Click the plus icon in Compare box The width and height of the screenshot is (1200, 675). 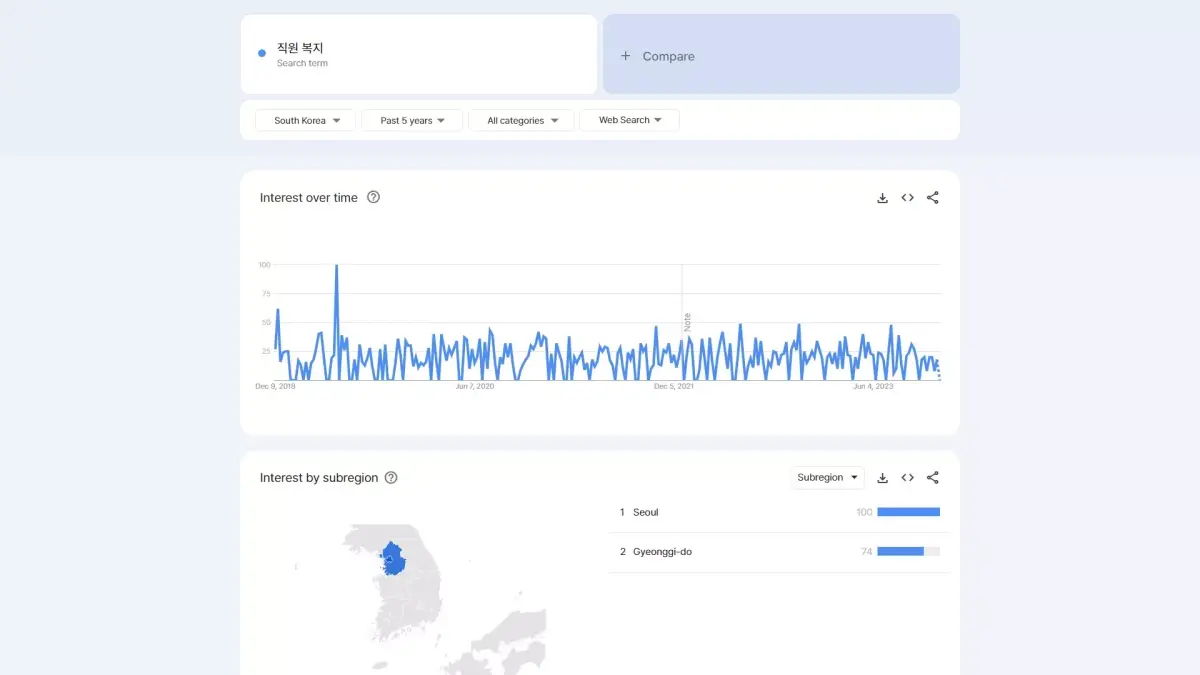pyautogui.click(x=626, y=56)
